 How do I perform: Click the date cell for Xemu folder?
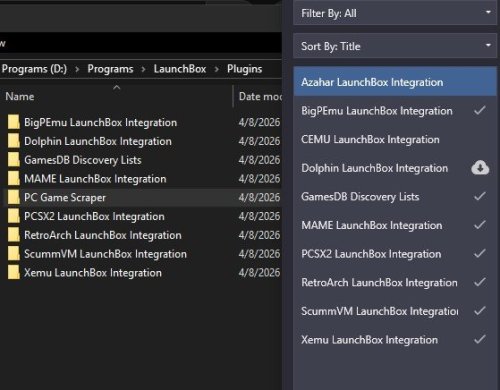tap(259, 273)
